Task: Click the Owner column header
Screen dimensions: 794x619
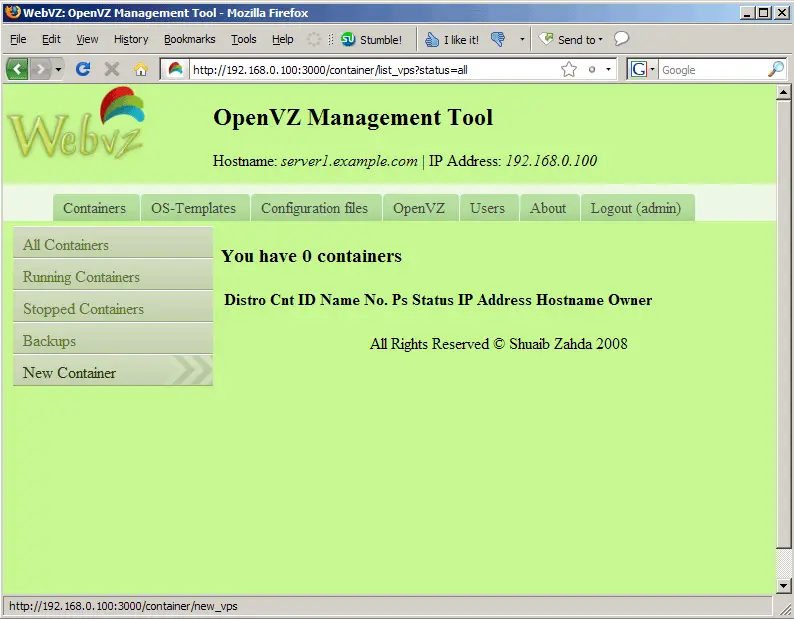Action: coord(630,300)
